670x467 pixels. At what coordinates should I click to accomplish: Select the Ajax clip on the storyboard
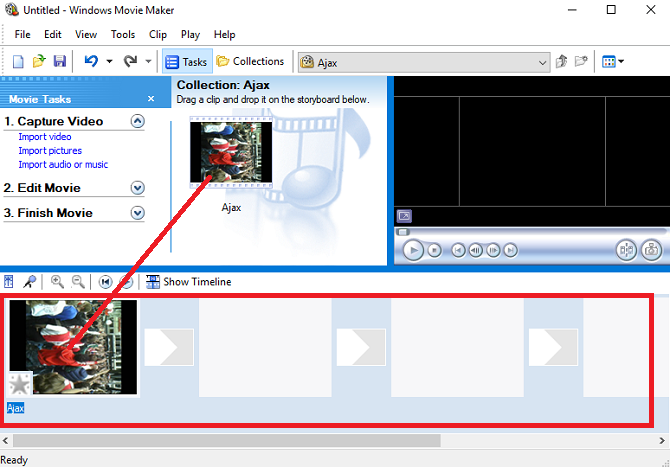(73, 347)
